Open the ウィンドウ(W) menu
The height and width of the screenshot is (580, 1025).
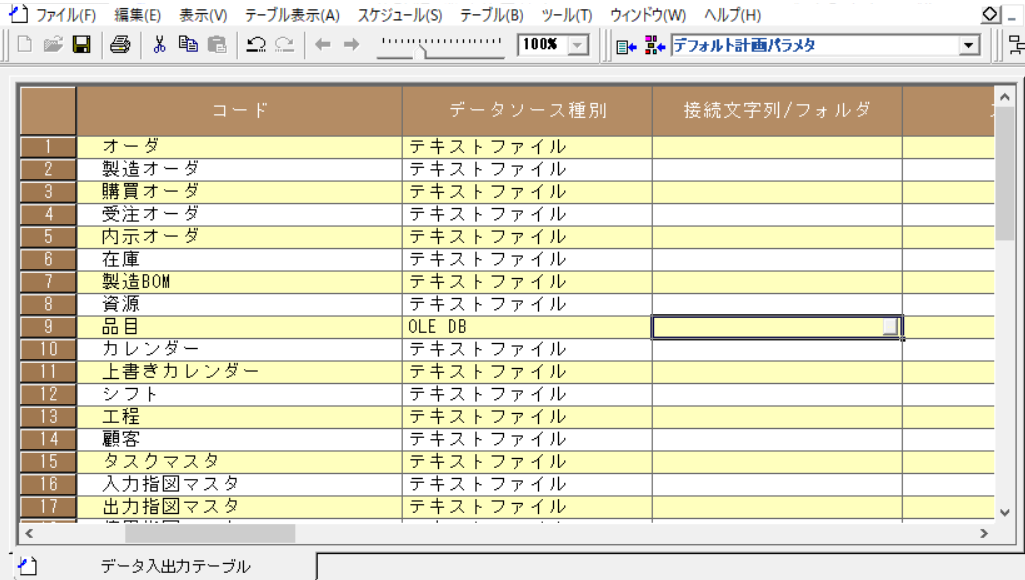[648, 14]
